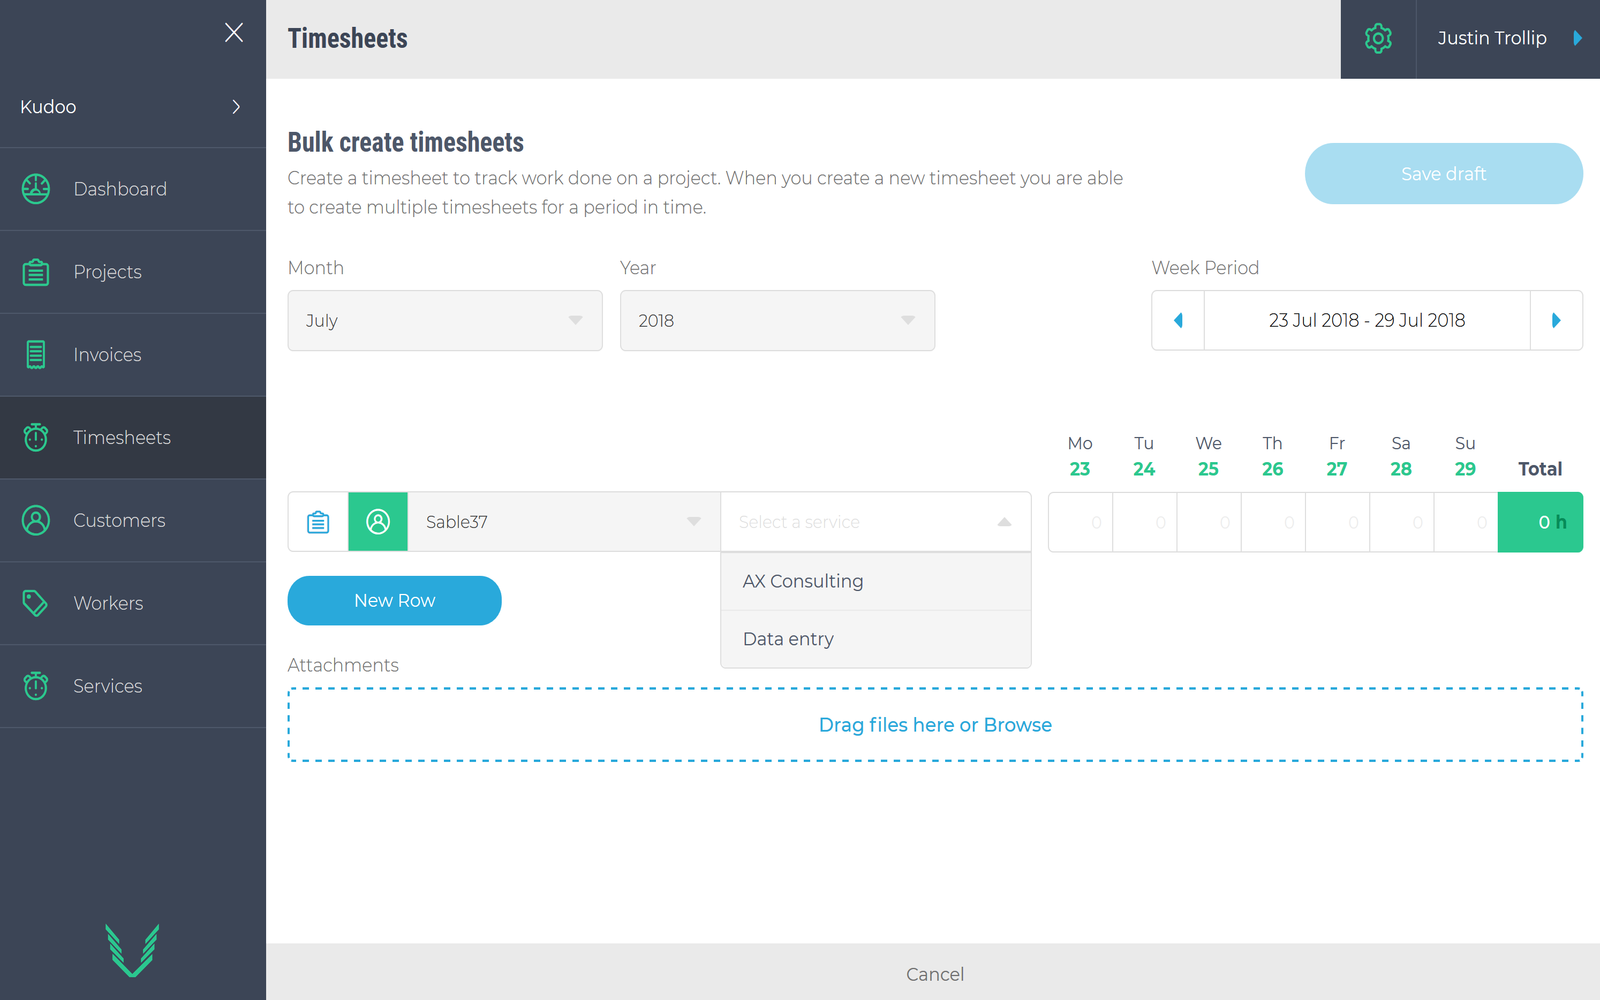This screenshot has width=1600, height=1000.
Task: Click the Monday 23 hours field
Action: point(1080,522)
